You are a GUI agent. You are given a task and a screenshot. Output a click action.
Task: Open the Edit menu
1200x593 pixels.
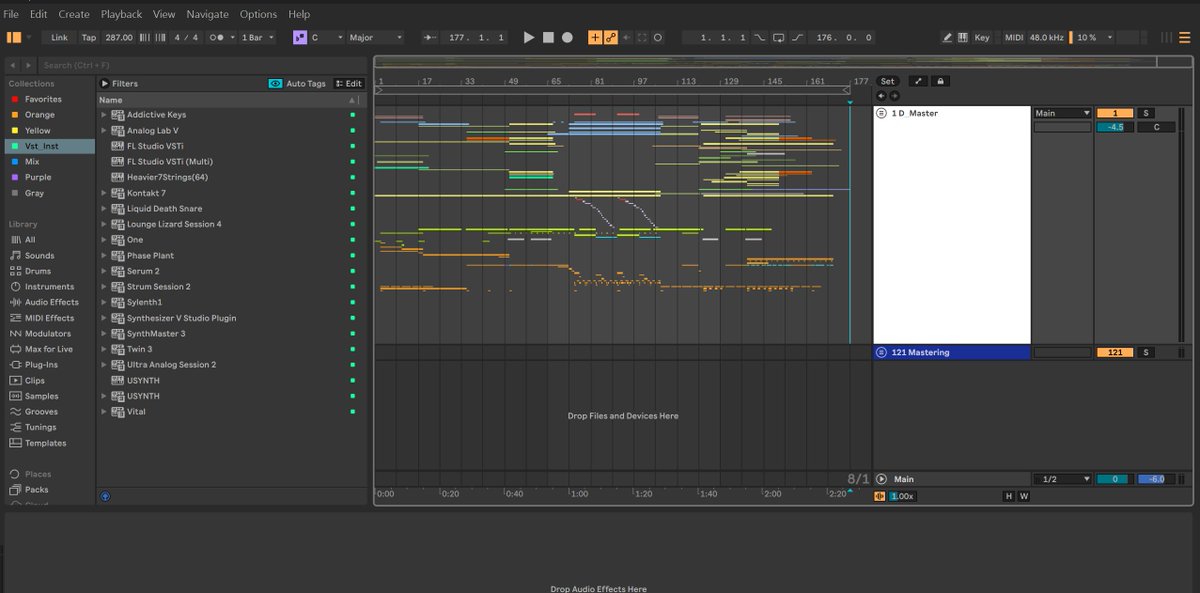pyautogui.click(x=38, y=14)
